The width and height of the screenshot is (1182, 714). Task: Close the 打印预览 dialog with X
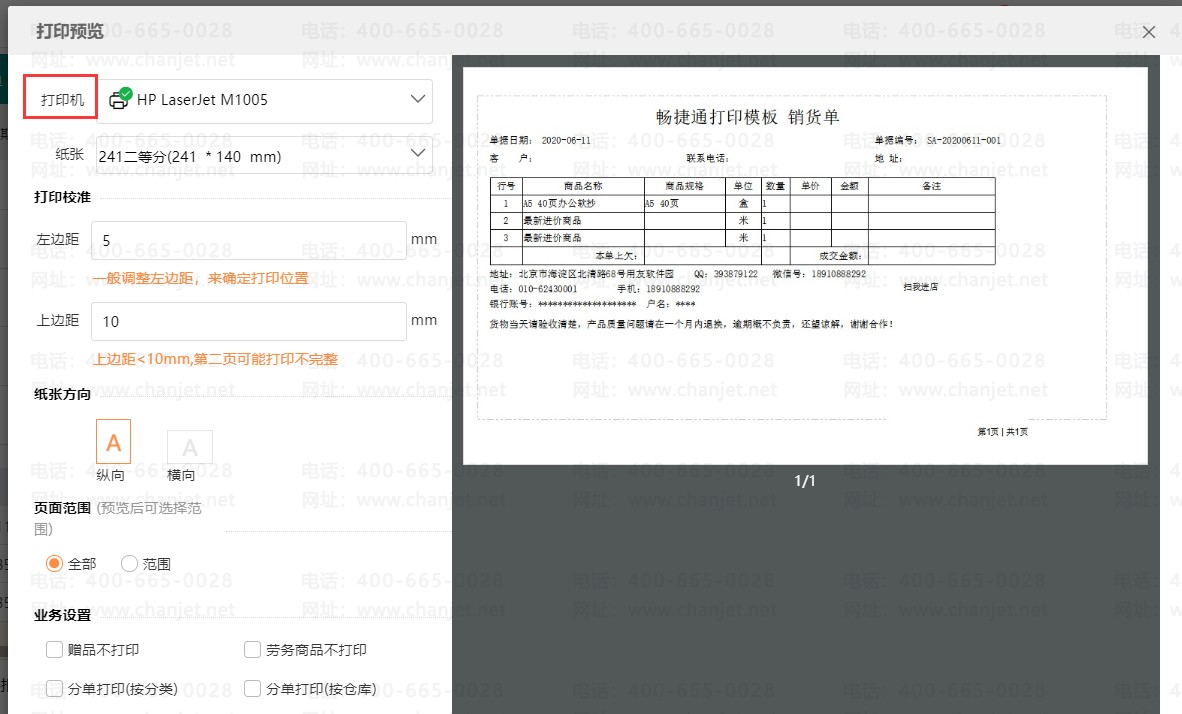point(1149,32)
